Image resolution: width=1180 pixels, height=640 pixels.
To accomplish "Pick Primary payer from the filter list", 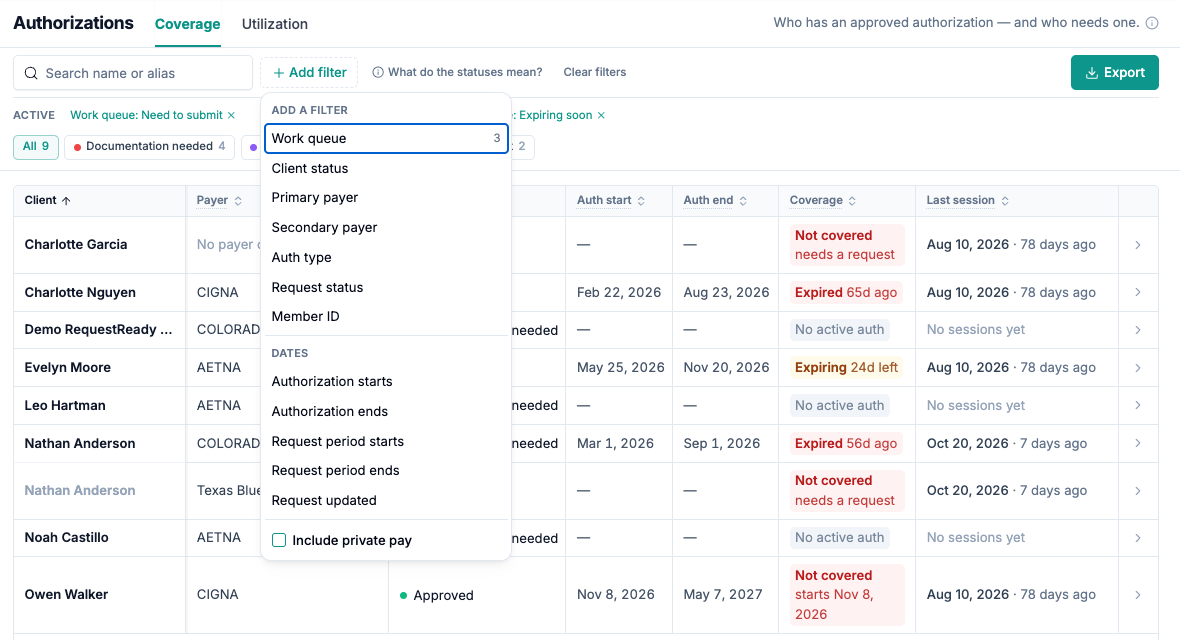I will [386, 198].
